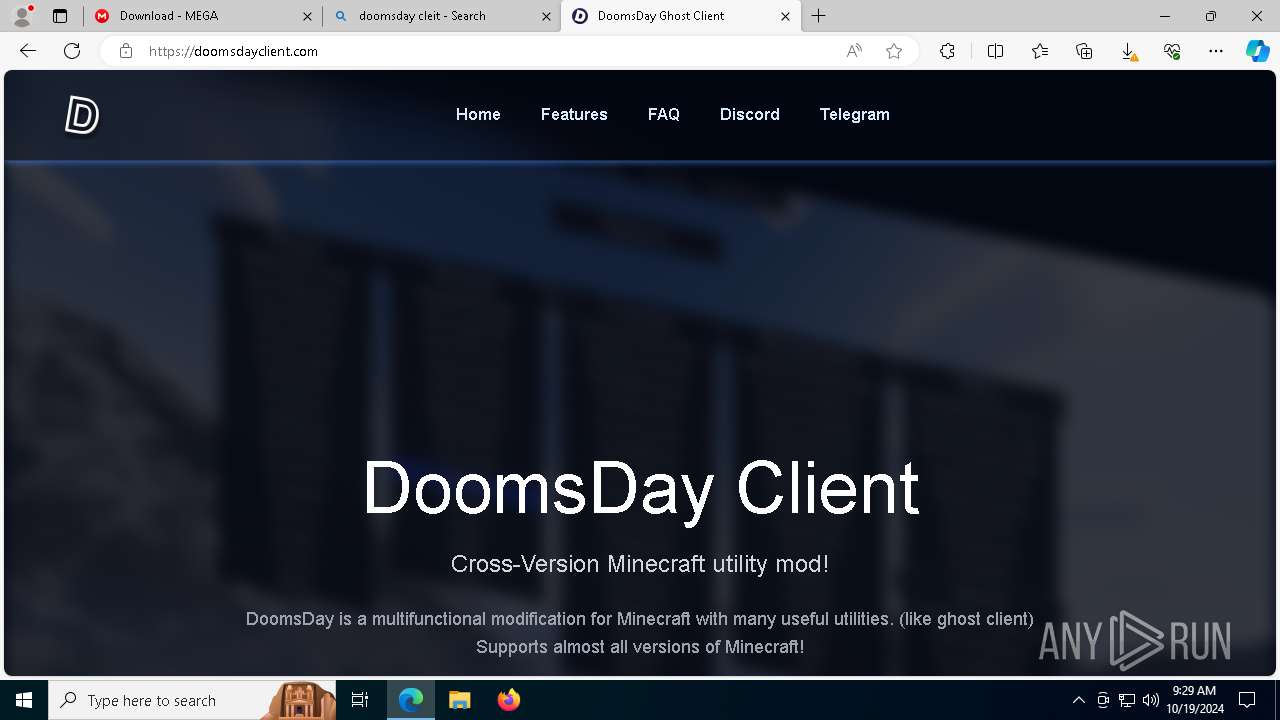Click Cross-Version Minecraft utility mod! subtitle

[x=640, y=564]
